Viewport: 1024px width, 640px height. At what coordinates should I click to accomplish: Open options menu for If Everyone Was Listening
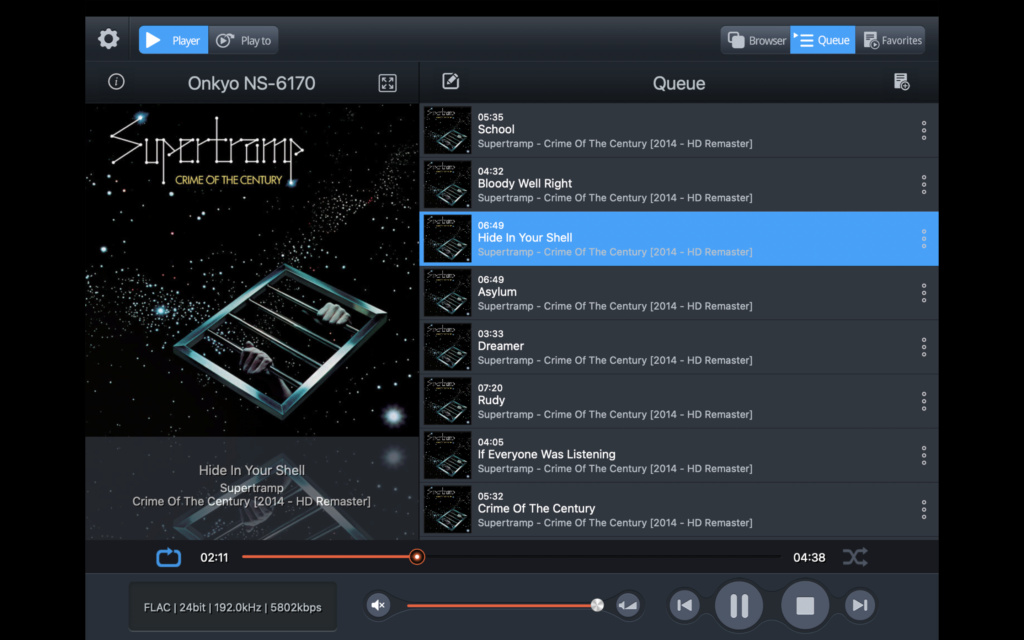click(x=923, y=455)
